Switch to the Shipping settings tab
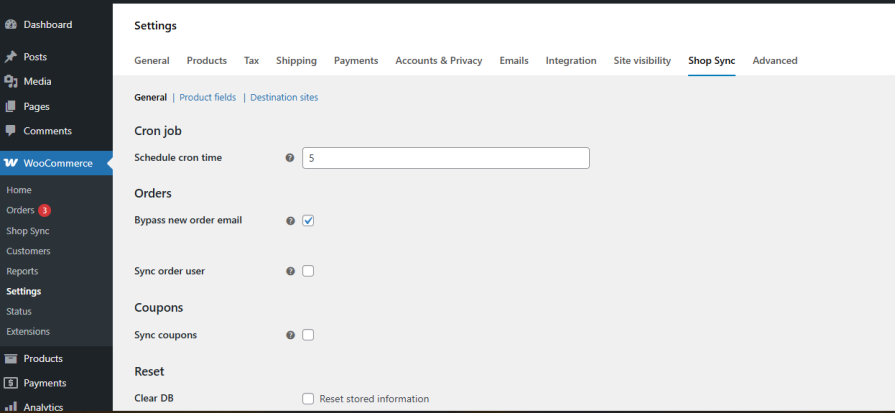Screen dimensions: 895x413 [x=296, y=61]
